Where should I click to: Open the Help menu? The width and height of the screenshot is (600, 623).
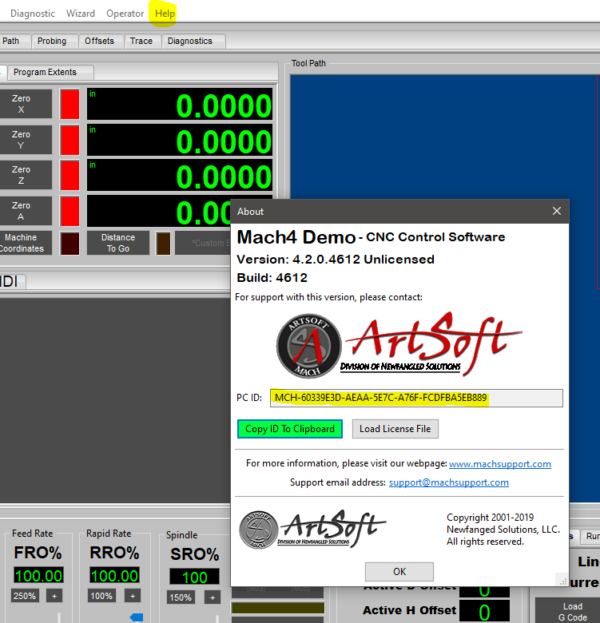tap(165, 13)
